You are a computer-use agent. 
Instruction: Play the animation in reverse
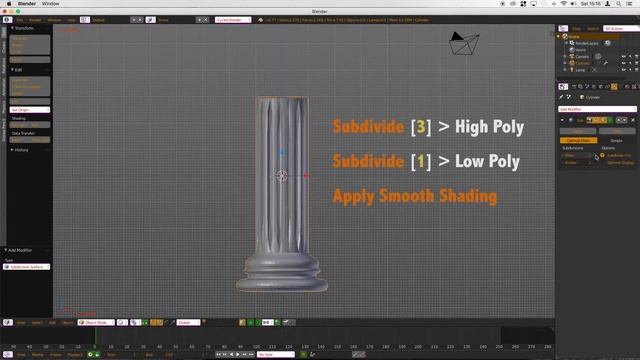231,354
